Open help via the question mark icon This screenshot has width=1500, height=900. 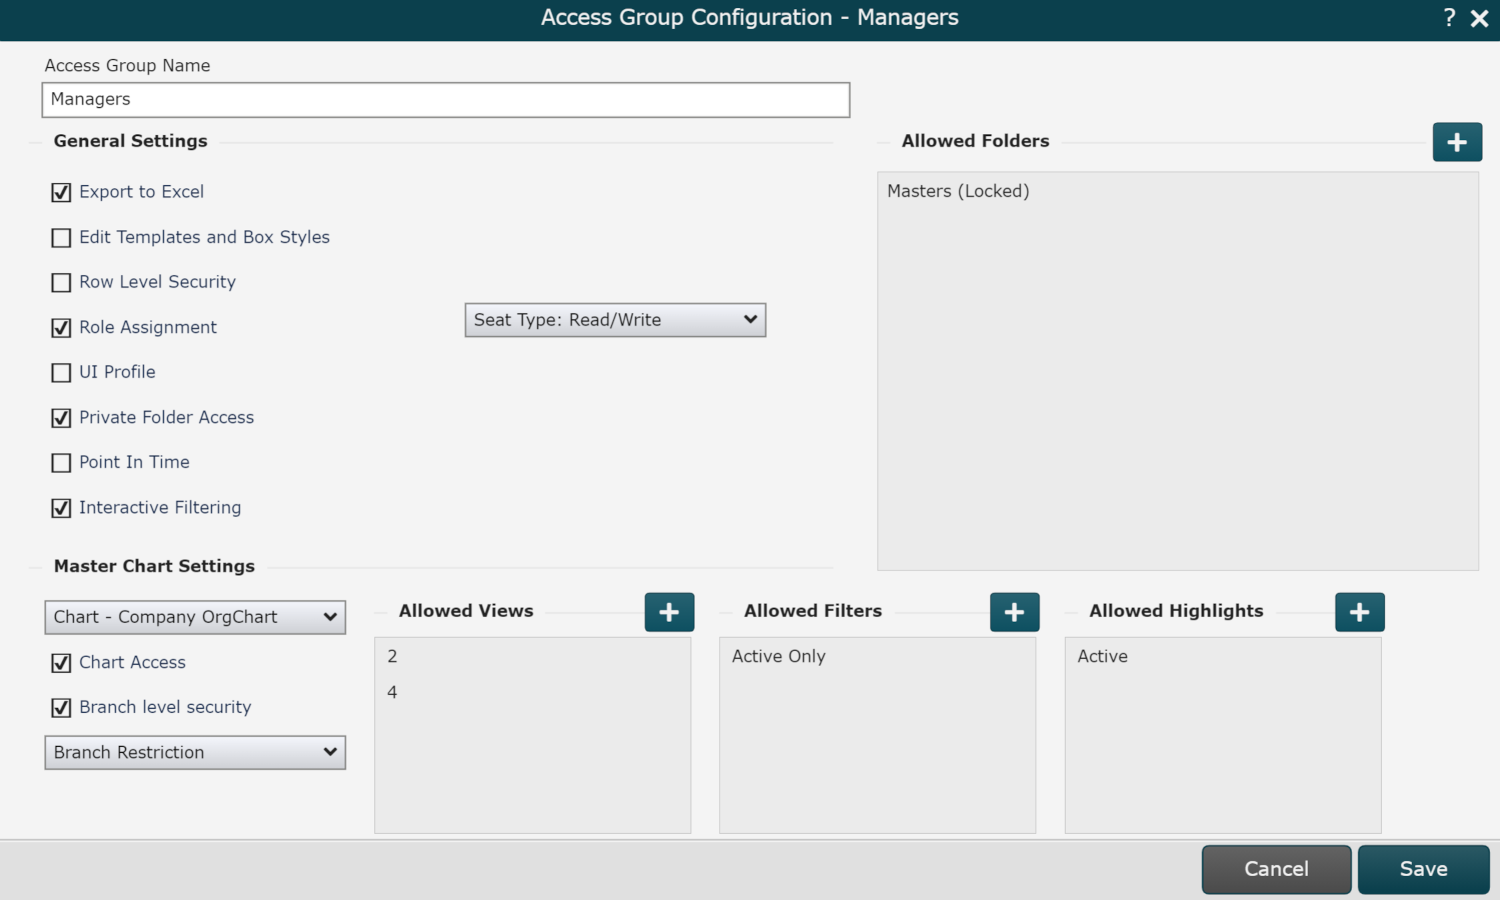click(x=1449, y=18)
